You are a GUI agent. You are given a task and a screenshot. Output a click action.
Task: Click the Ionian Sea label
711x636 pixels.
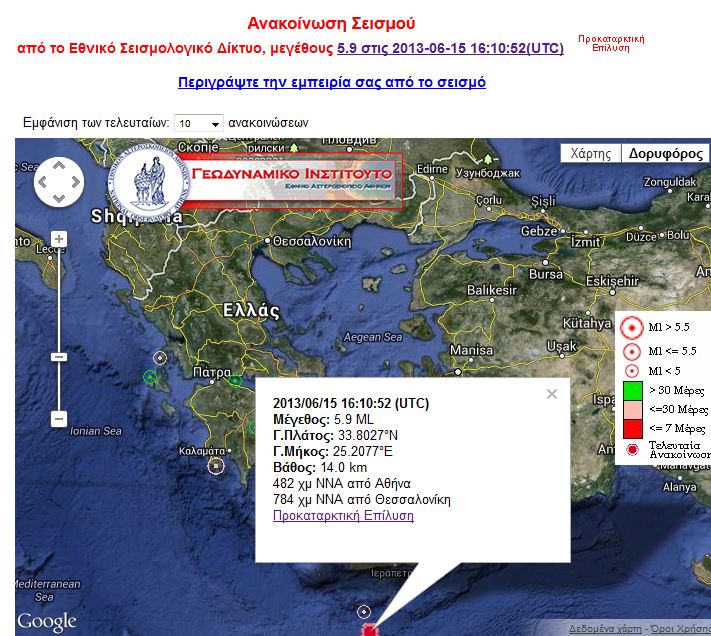(96, 431)
